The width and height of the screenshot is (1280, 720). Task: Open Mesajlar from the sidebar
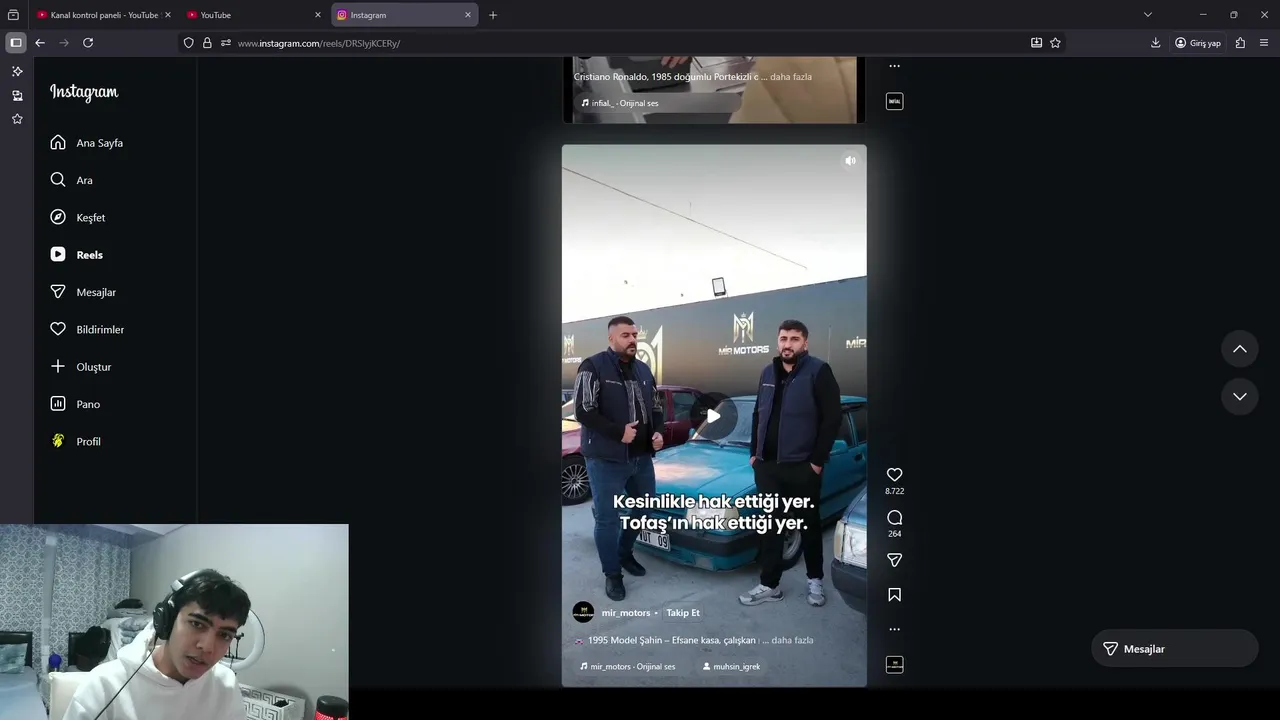[84, 292]
